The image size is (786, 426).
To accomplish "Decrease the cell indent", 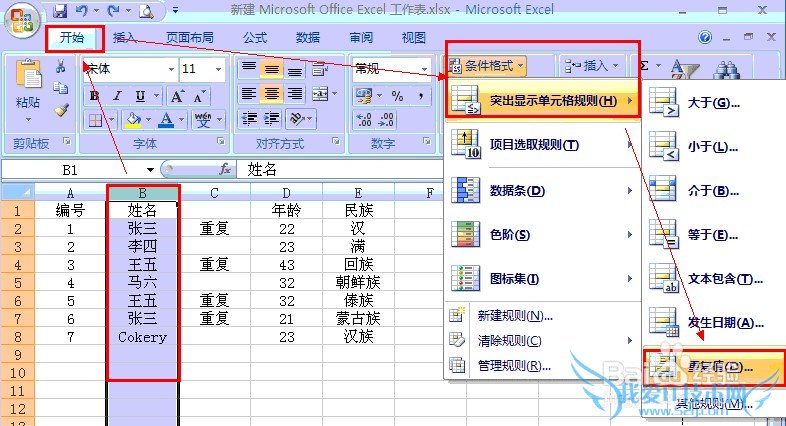I will 249,118.
